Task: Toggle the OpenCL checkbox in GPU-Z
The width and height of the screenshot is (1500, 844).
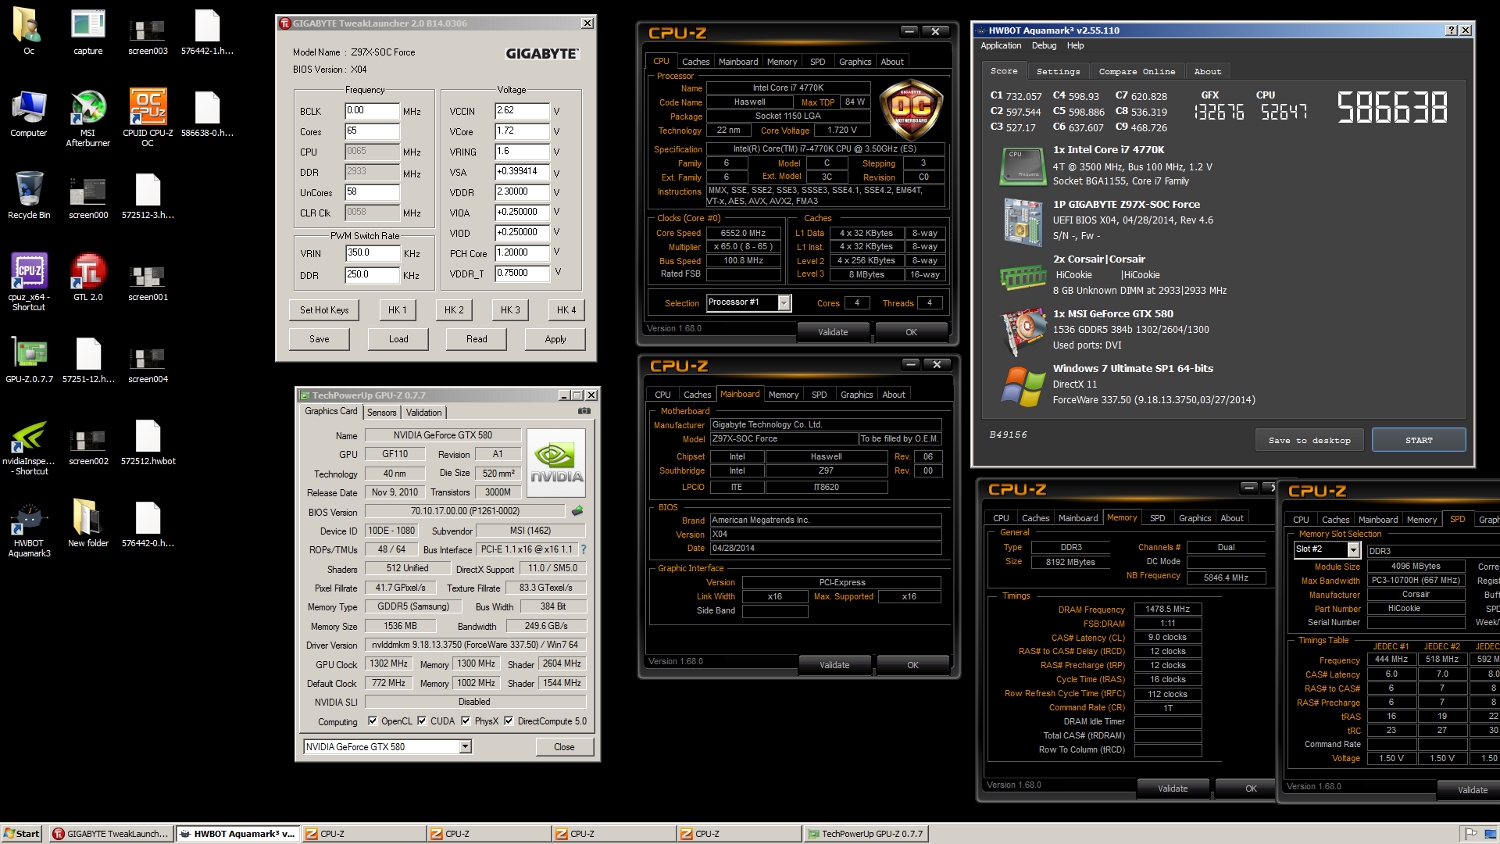Action: [x=373, y=721]
